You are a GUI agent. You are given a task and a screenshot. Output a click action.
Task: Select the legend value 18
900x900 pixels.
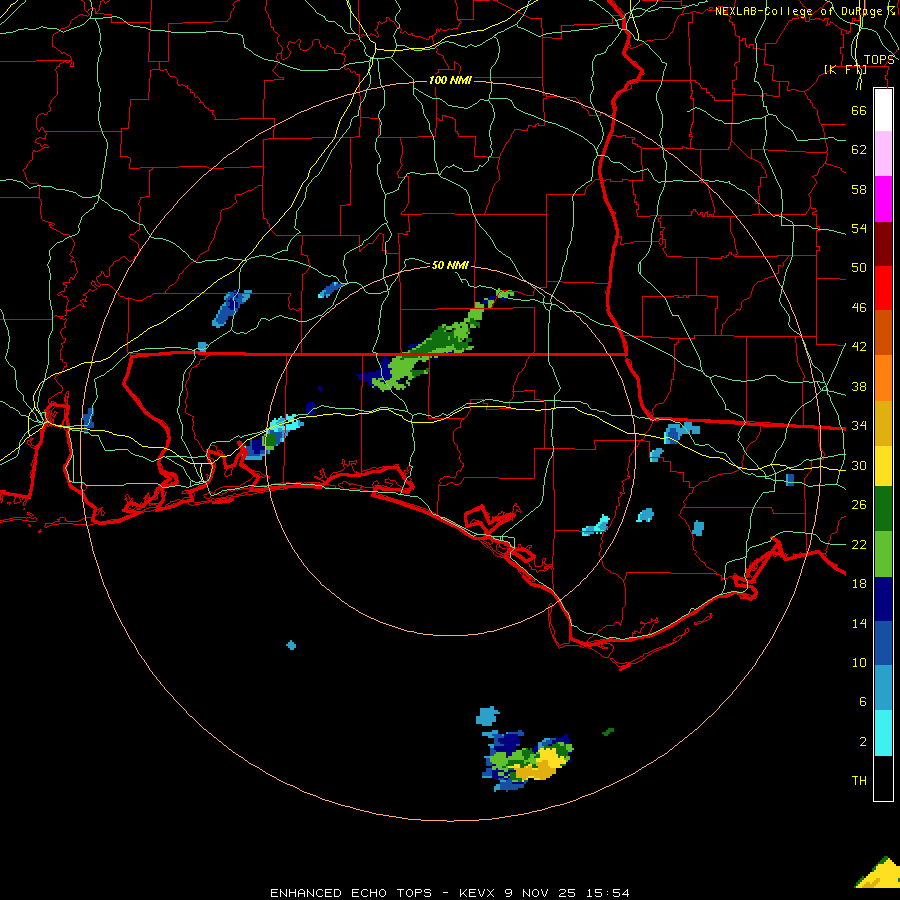click(859, 584)
